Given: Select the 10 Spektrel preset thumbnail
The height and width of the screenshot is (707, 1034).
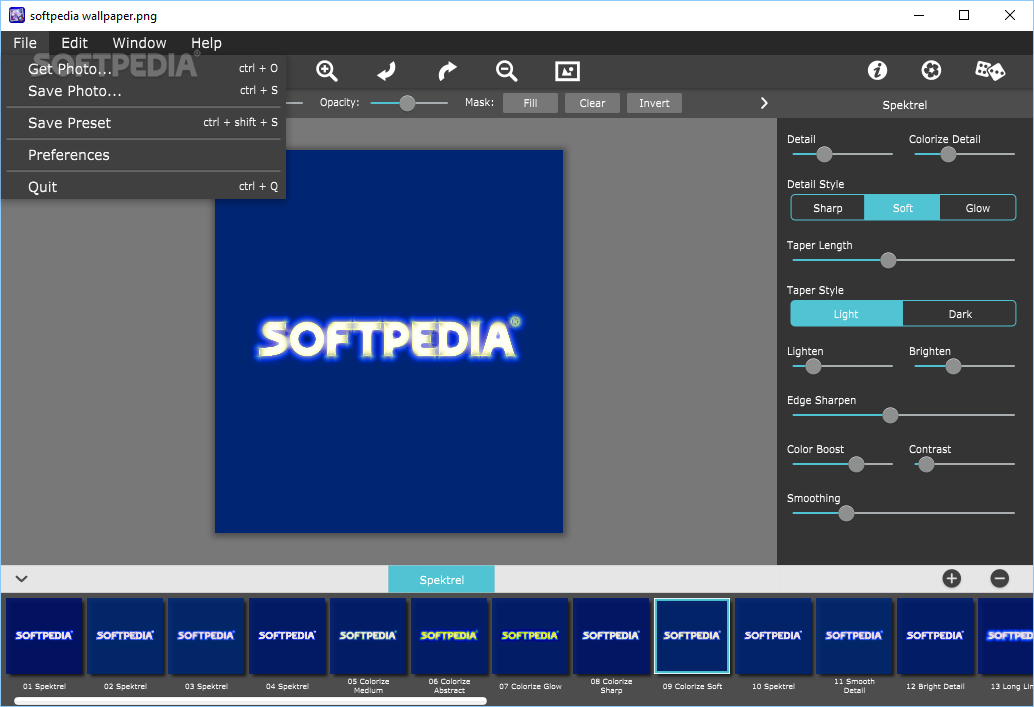Looking at the screenshot, I should coord(773,636).
